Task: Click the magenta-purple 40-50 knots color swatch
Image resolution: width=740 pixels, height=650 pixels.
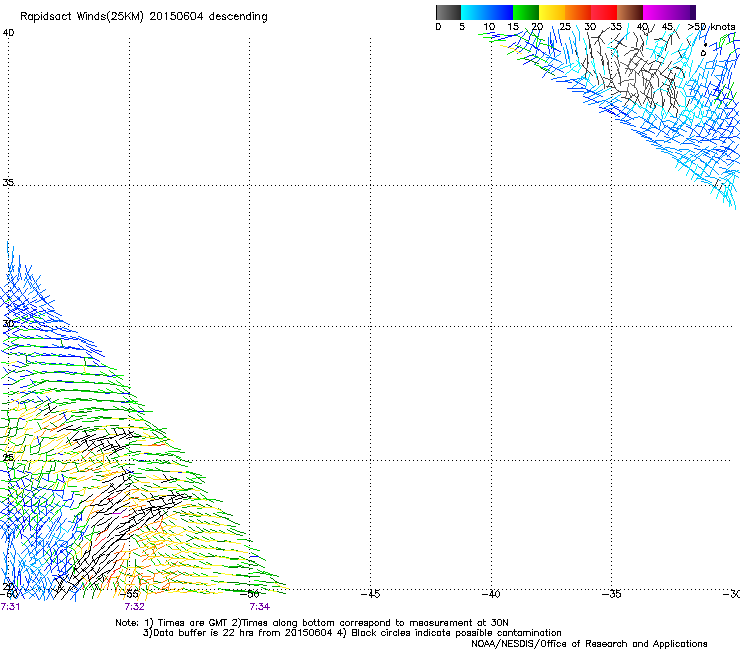Action: (x=669, y=12)
